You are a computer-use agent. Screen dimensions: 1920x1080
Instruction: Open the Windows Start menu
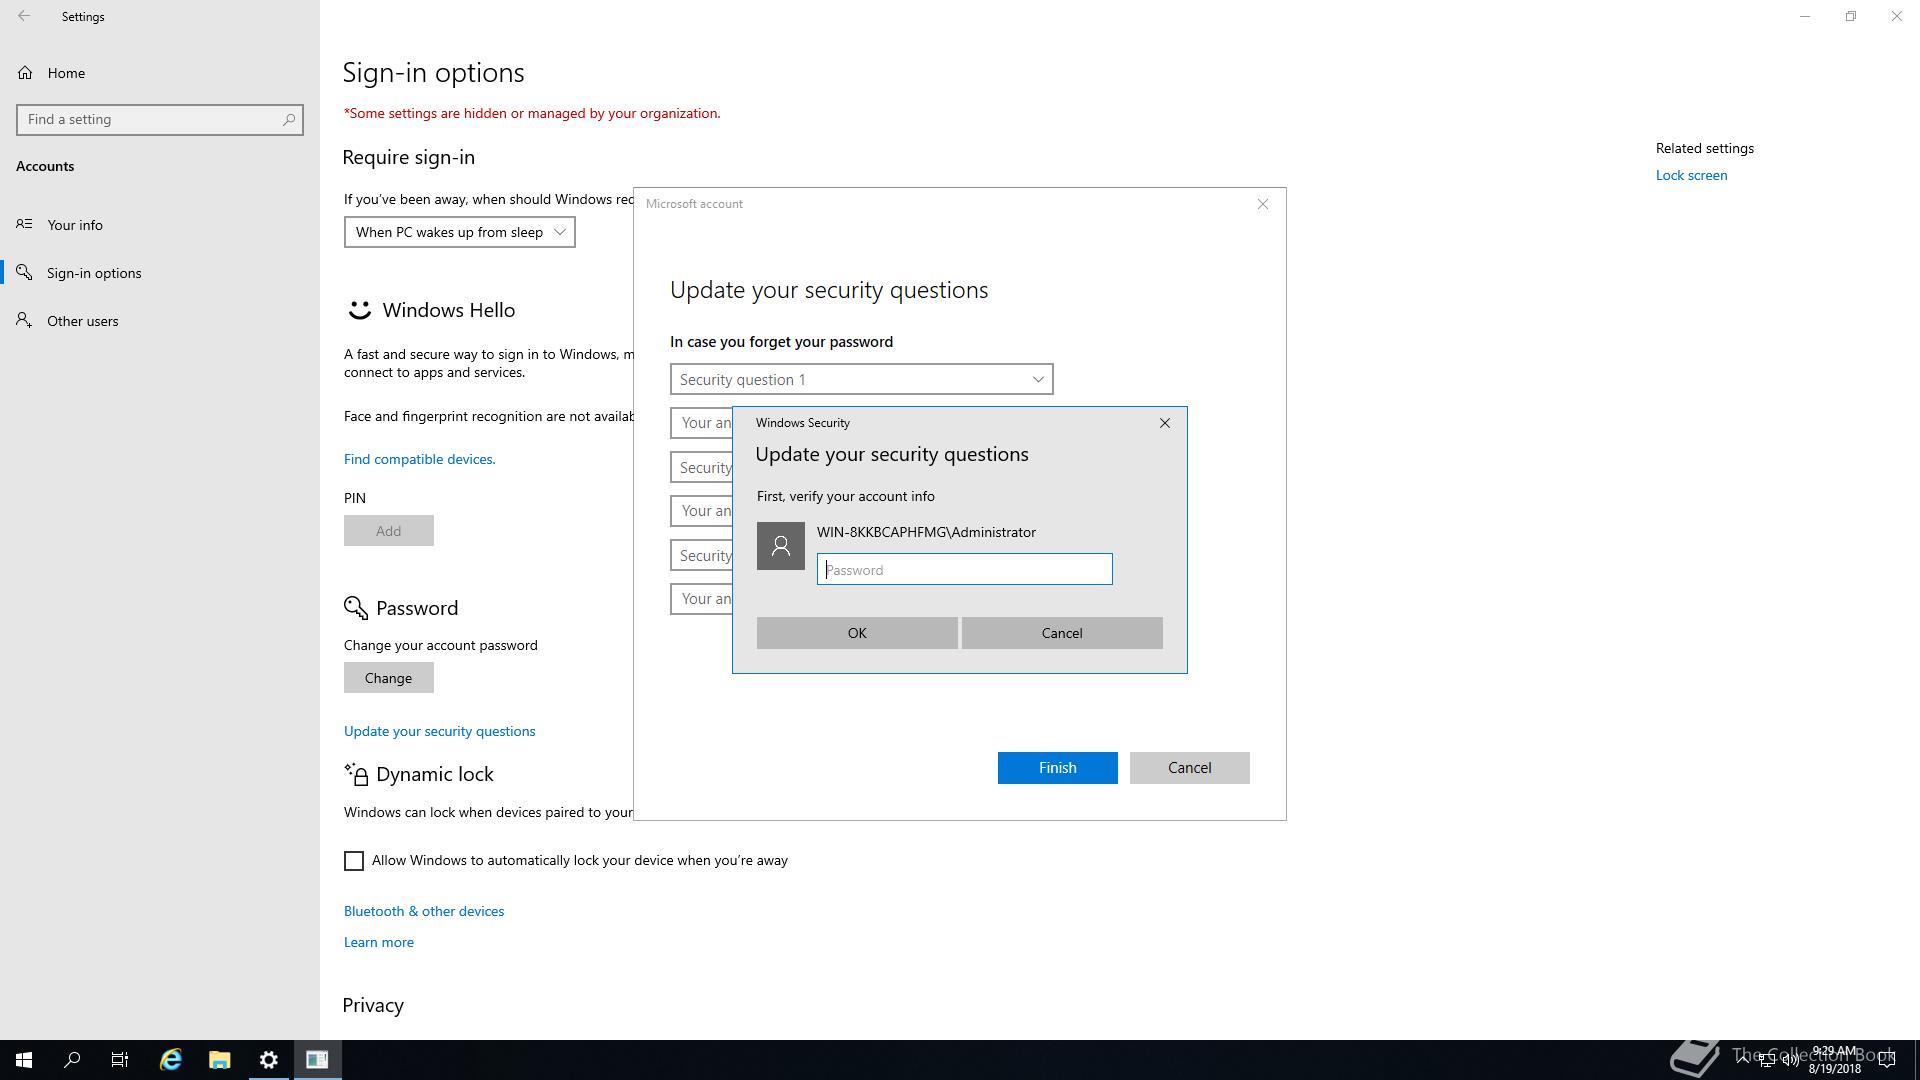[x=24, y=1060]
